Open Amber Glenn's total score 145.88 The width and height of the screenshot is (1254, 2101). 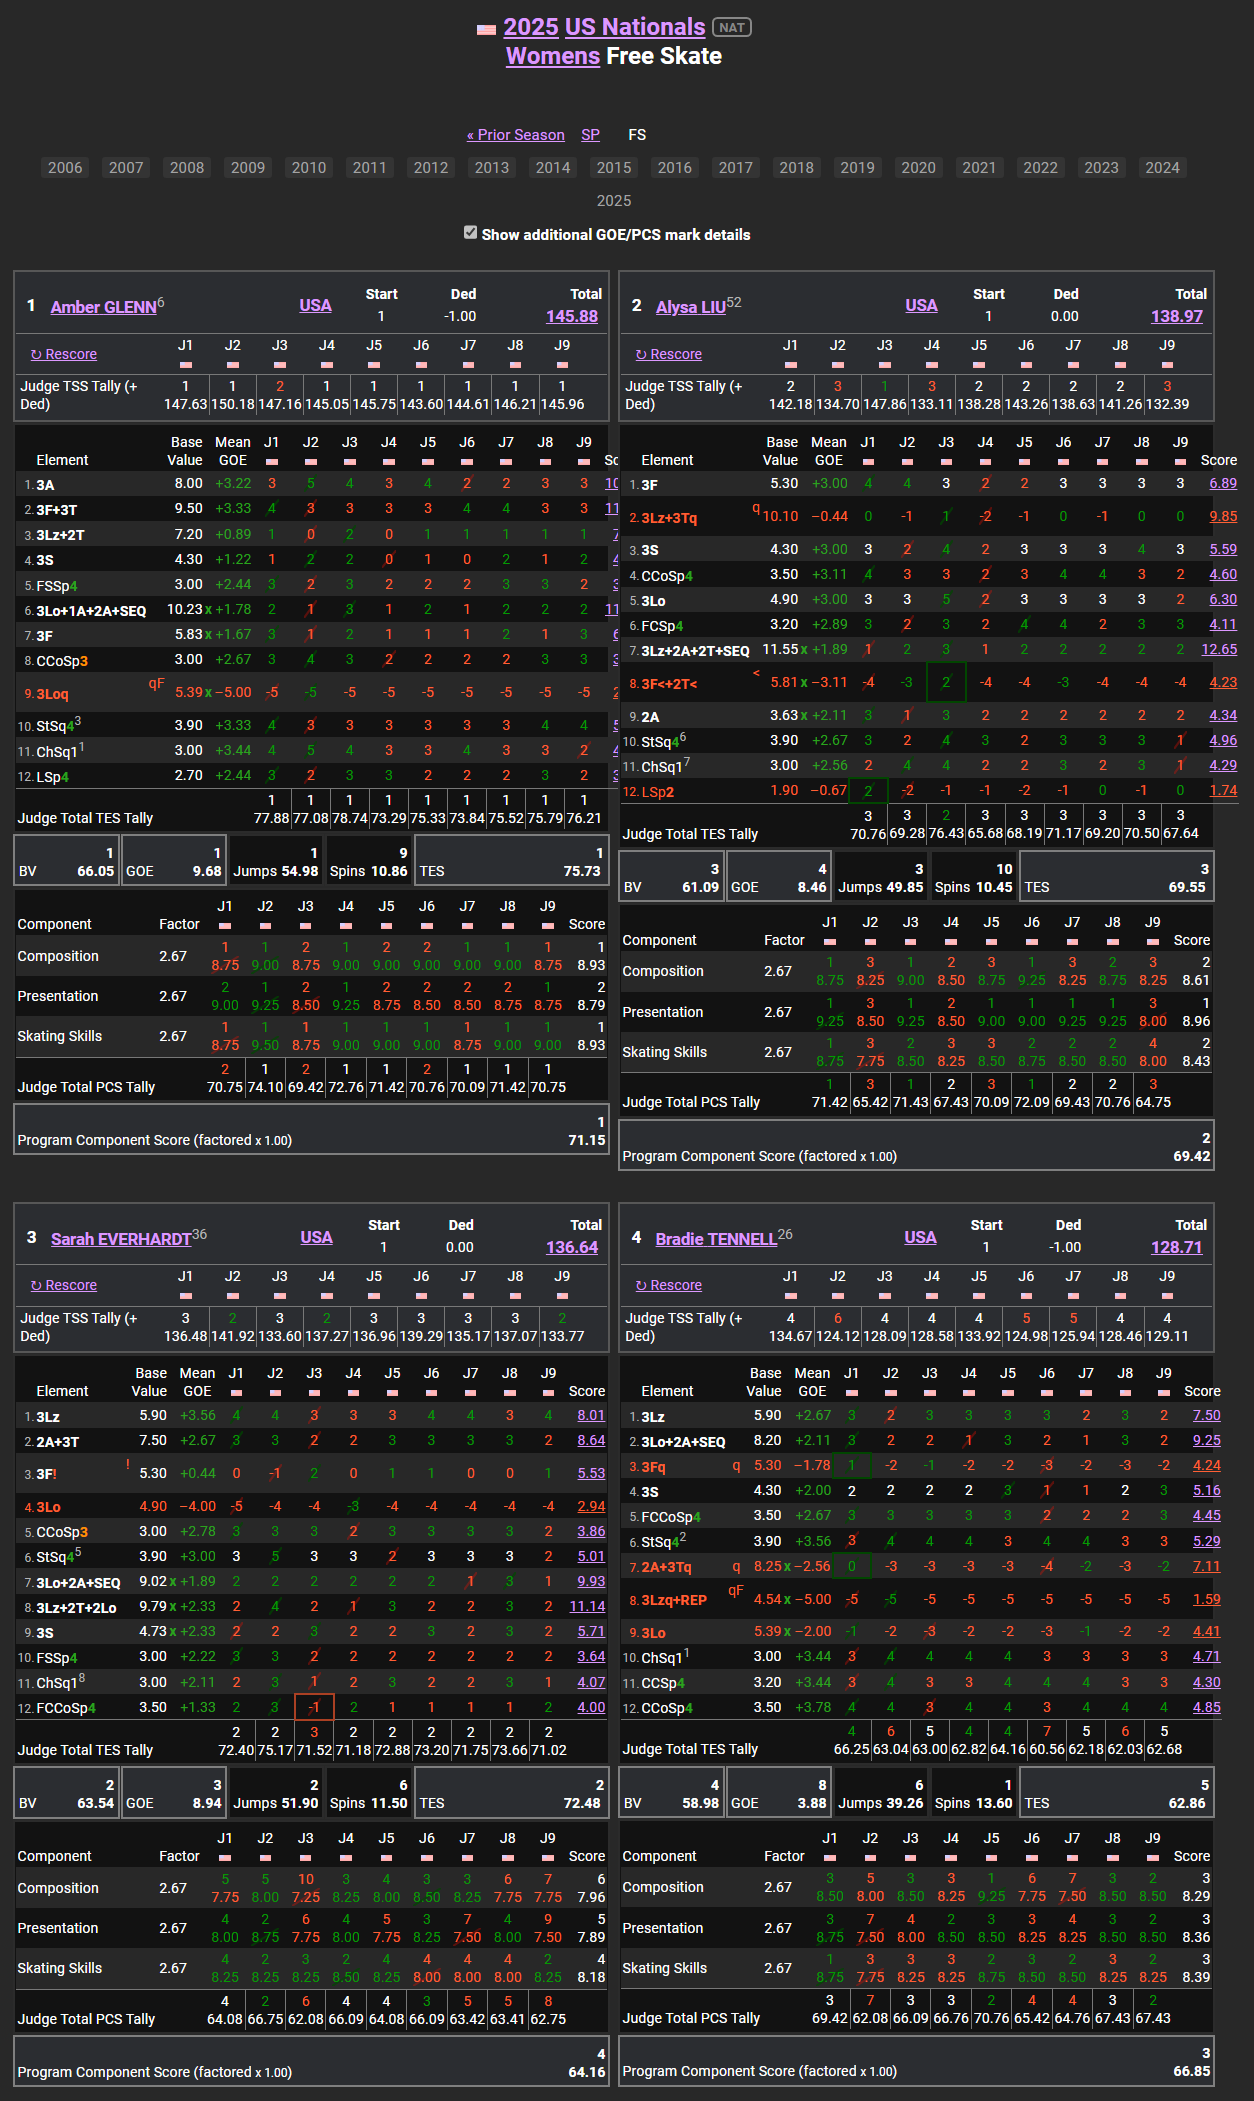571,316
